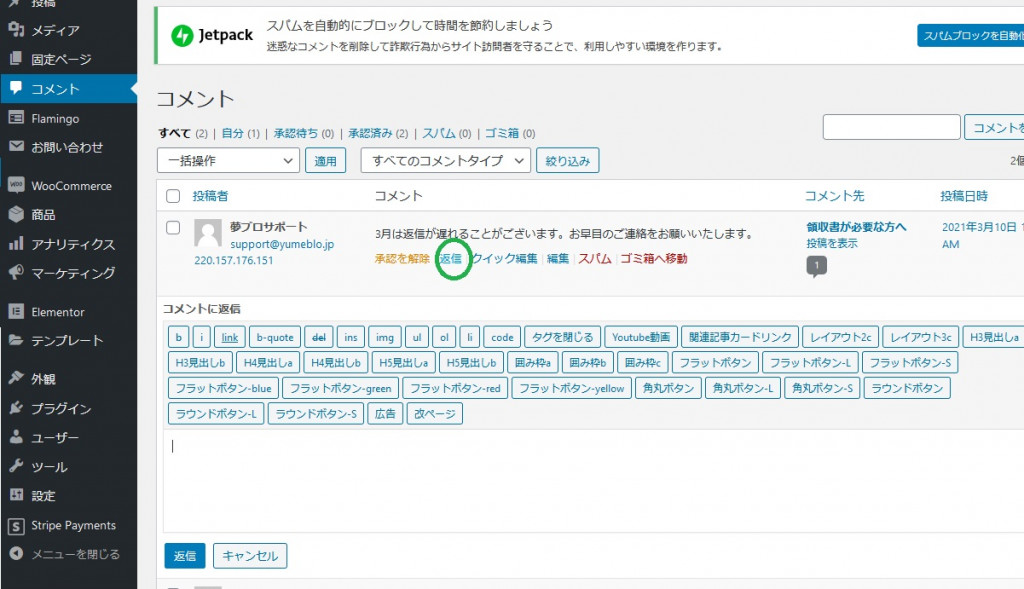Switch to the 承認済み comments filter
Screen dimensions: 1024x589
(370, 133)
